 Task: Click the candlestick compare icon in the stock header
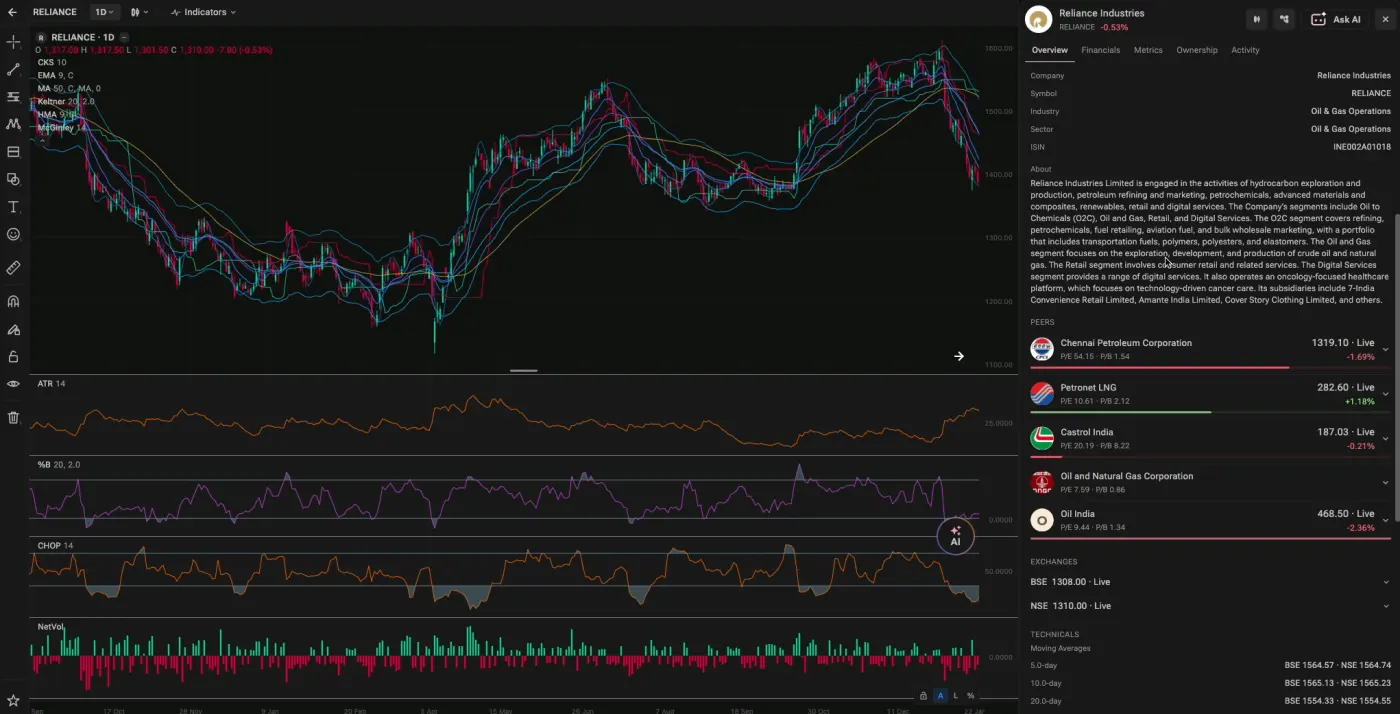click(1257, 19)
